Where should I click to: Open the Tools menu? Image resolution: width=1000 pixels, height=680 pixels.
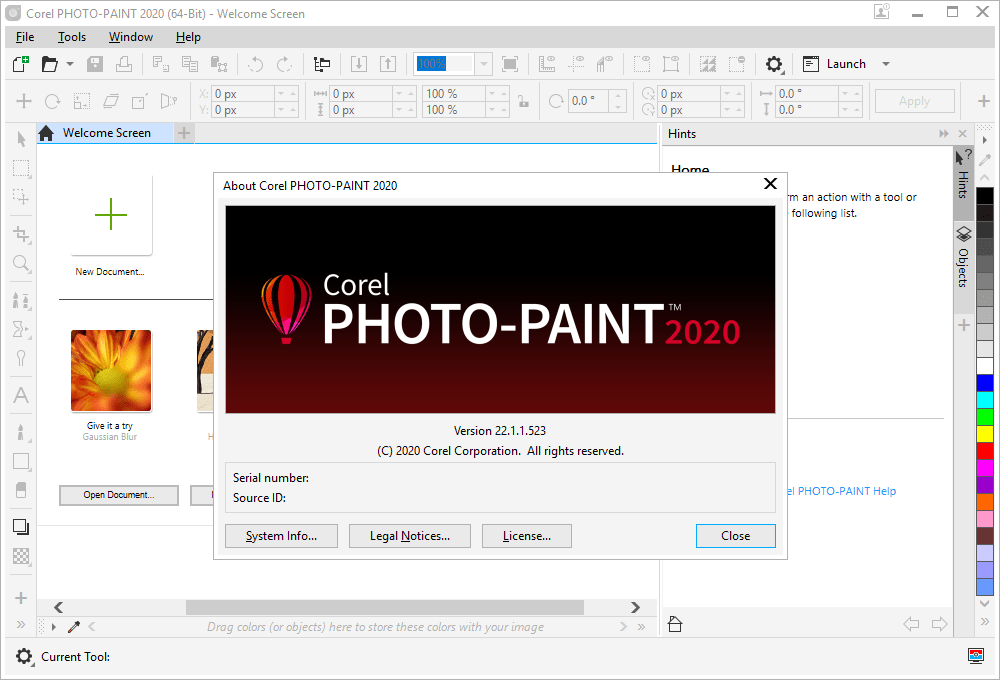[71, 37]
